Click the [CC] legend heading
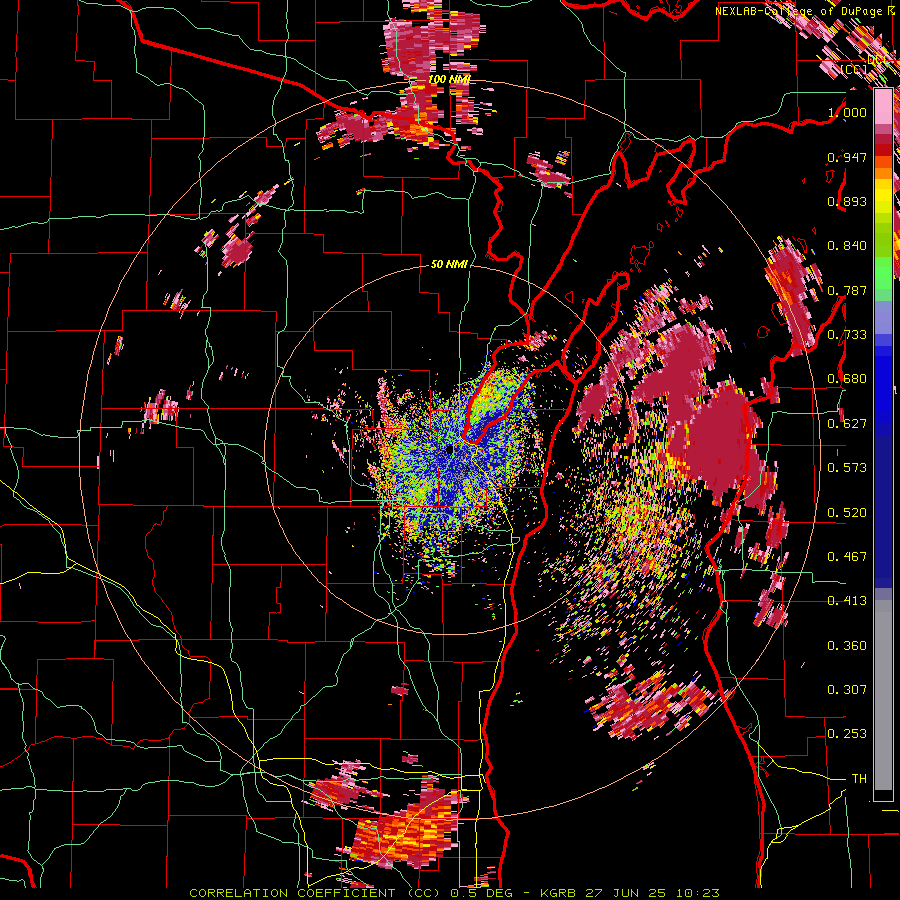Viewport: 900px width, 900px height. (x=853, y=69)
